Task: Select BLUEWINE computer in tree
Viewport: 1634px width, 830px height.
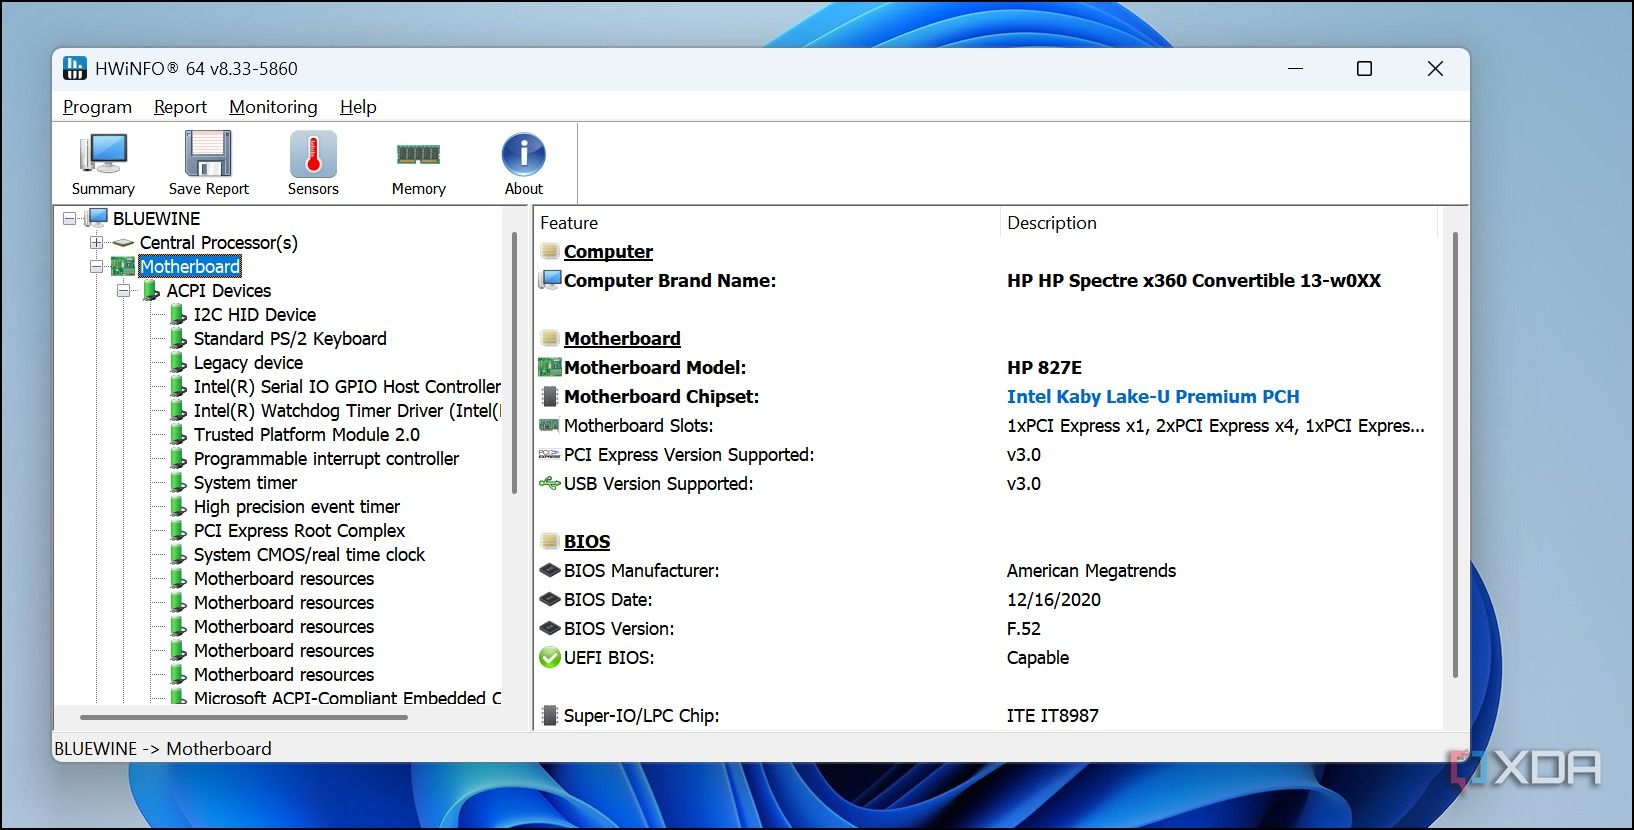Action: click(x=156, y=218)
